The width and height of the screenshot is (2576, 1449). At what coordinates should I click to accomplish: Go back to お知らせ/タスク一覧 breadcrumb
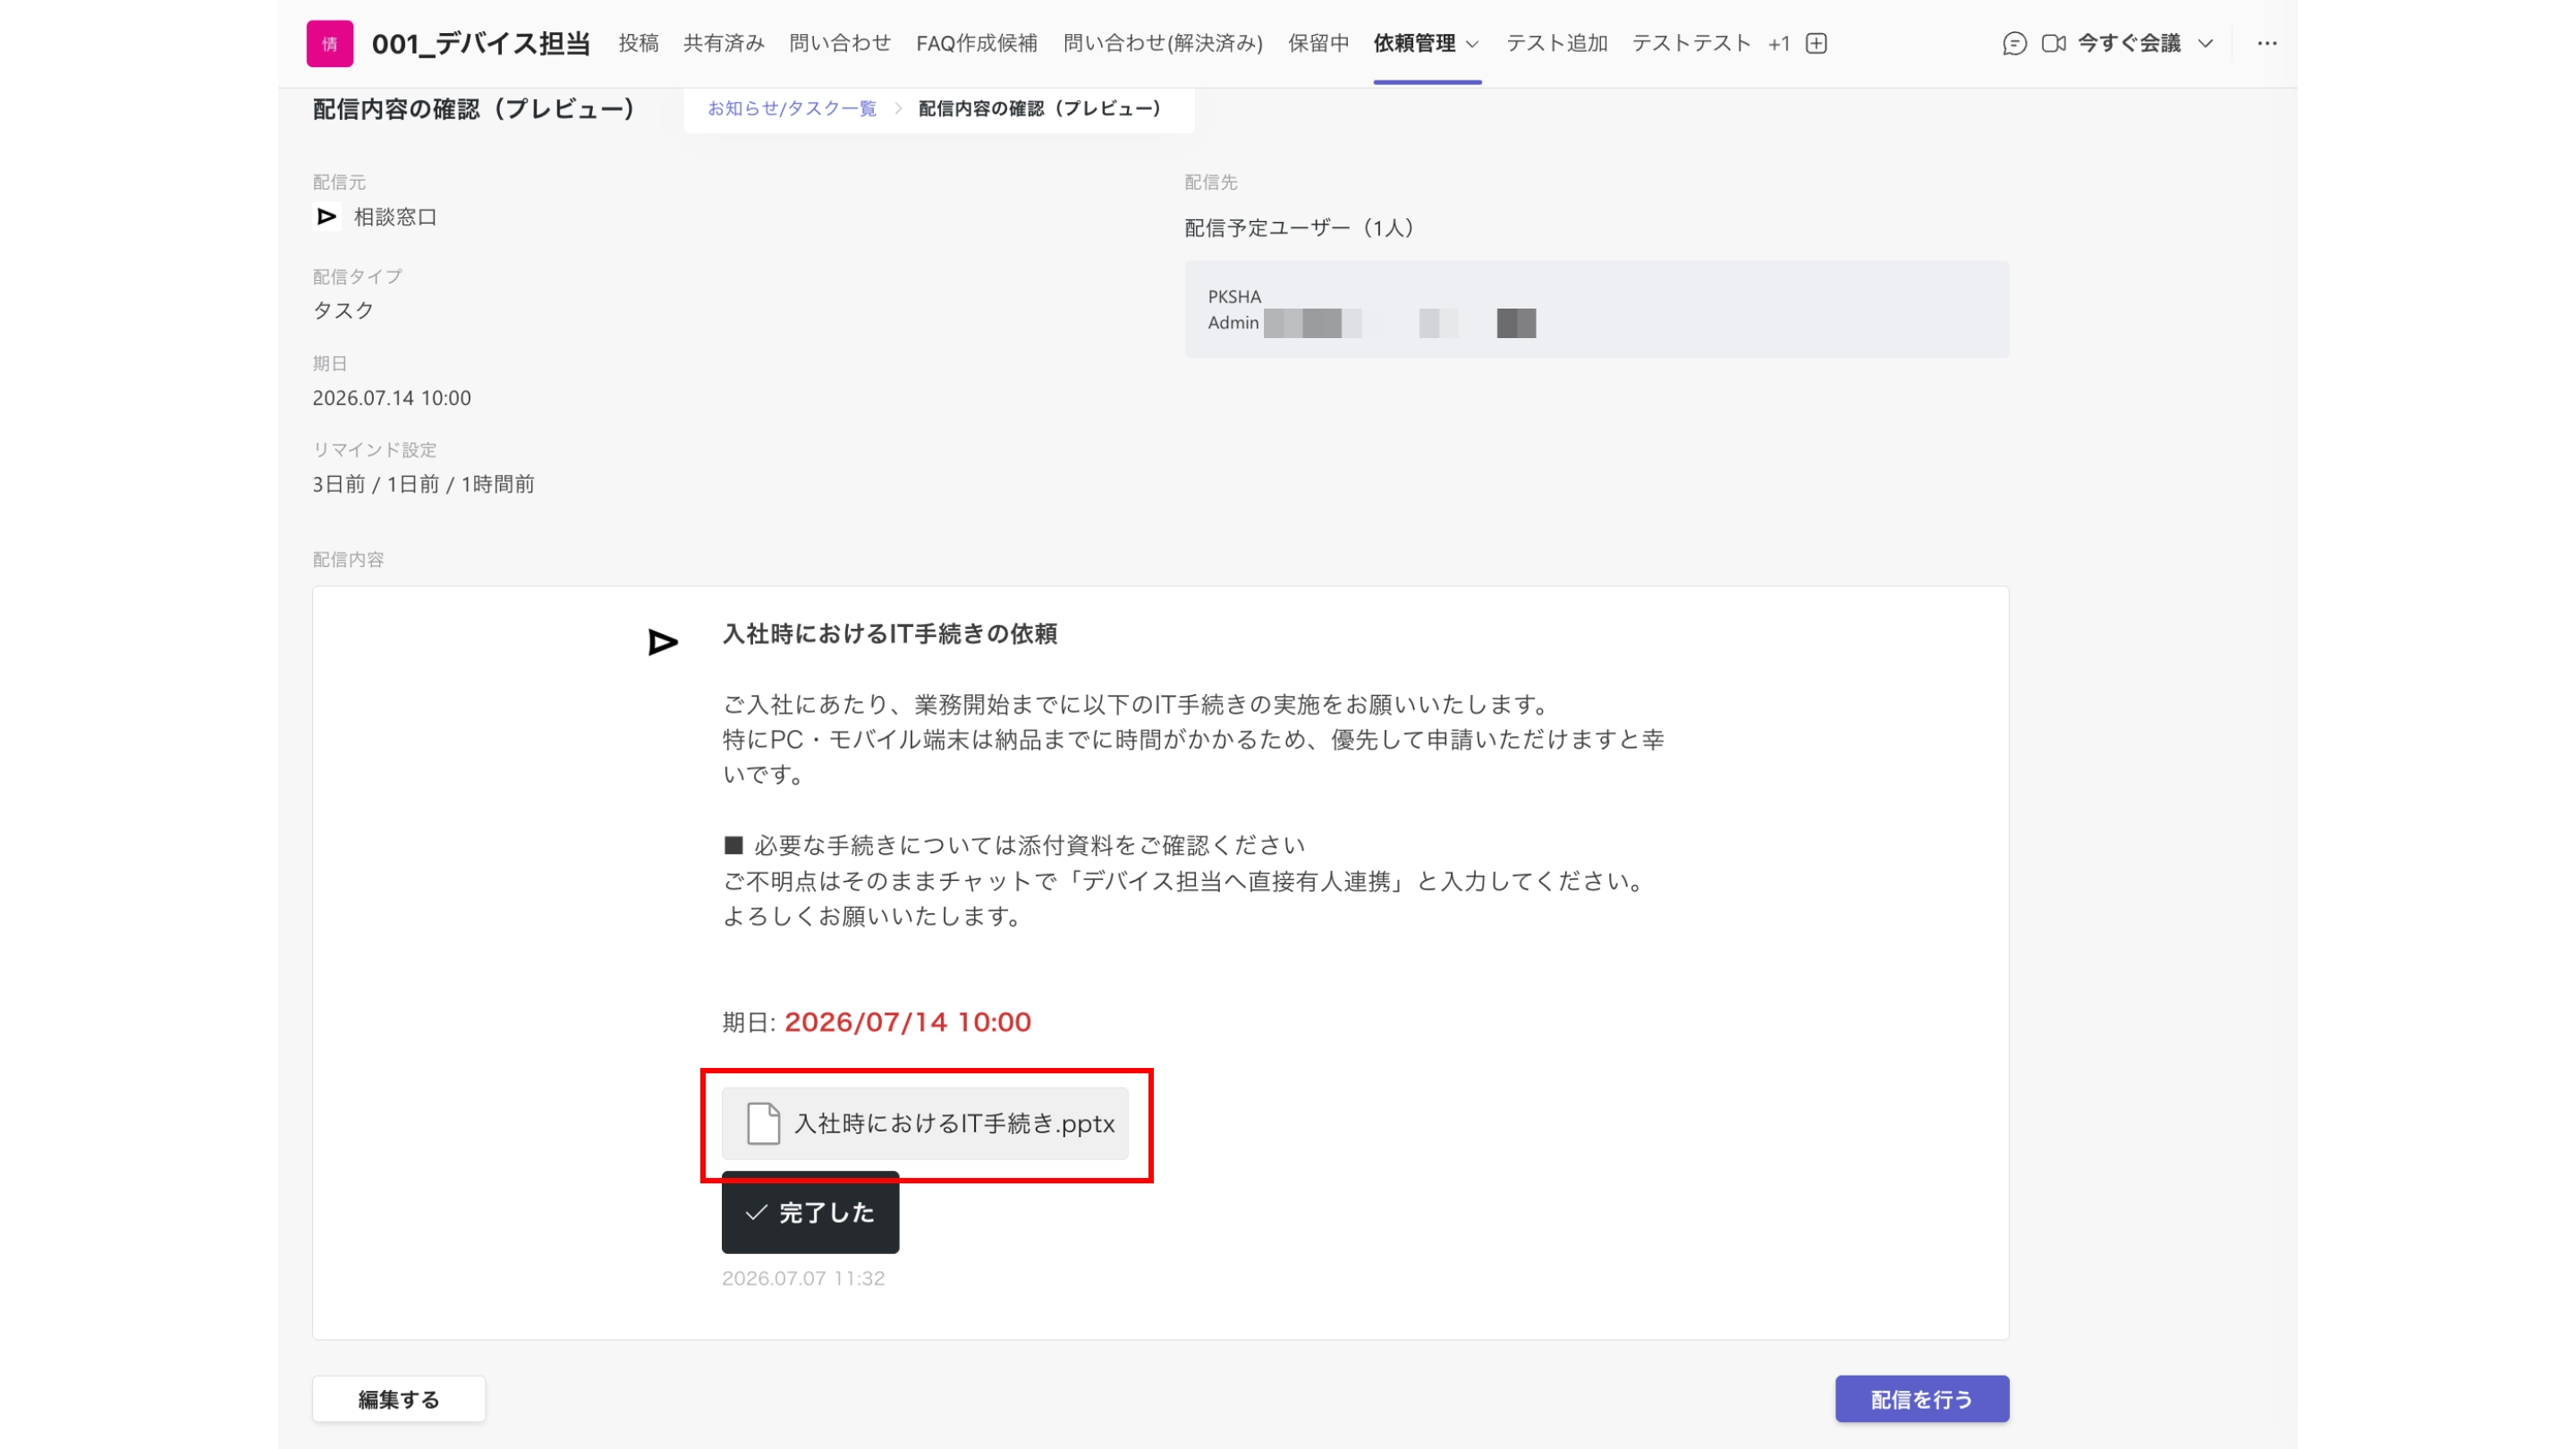(x=791, y=108)
